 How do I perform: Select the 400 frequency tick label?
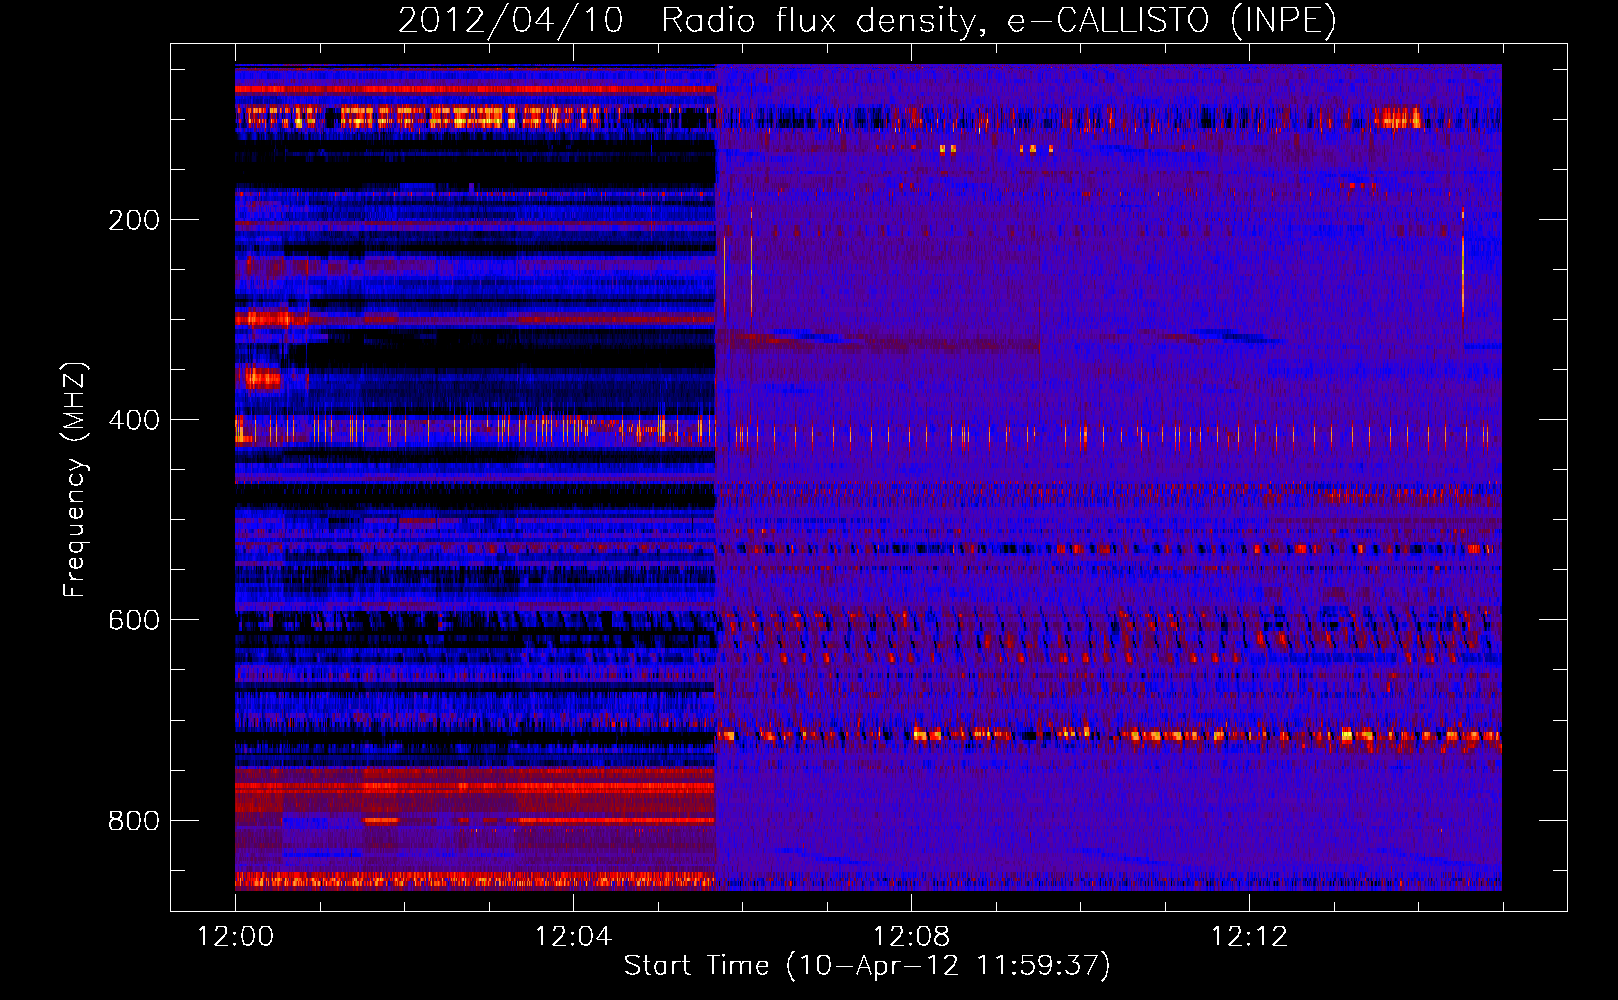tap(134, 420)
